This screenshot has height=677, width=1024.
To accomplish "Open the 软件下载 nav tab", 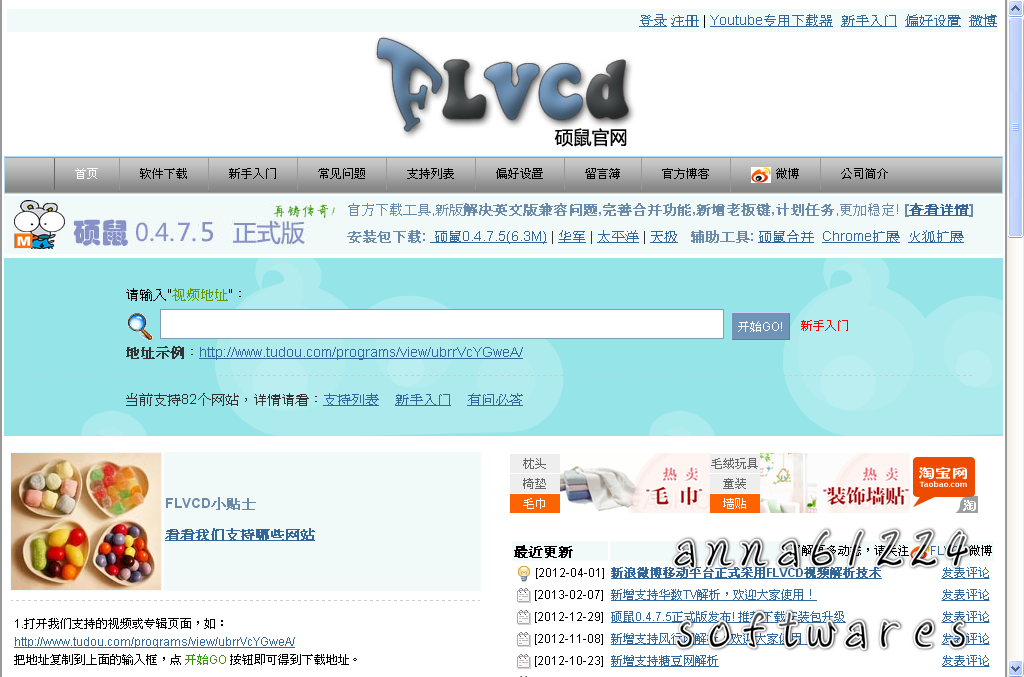I will coord(163,174).
